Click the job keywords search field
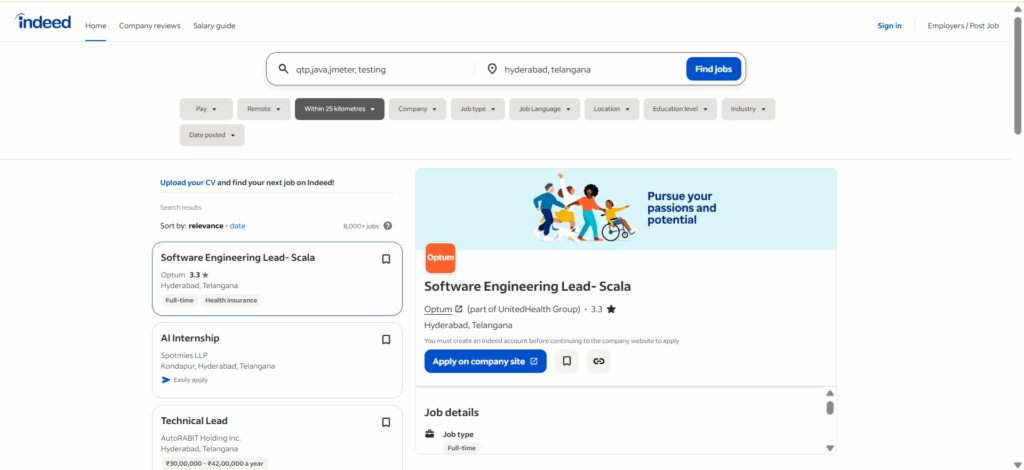The width and height of the screenshot is (1024, 470). pos(382,69)
